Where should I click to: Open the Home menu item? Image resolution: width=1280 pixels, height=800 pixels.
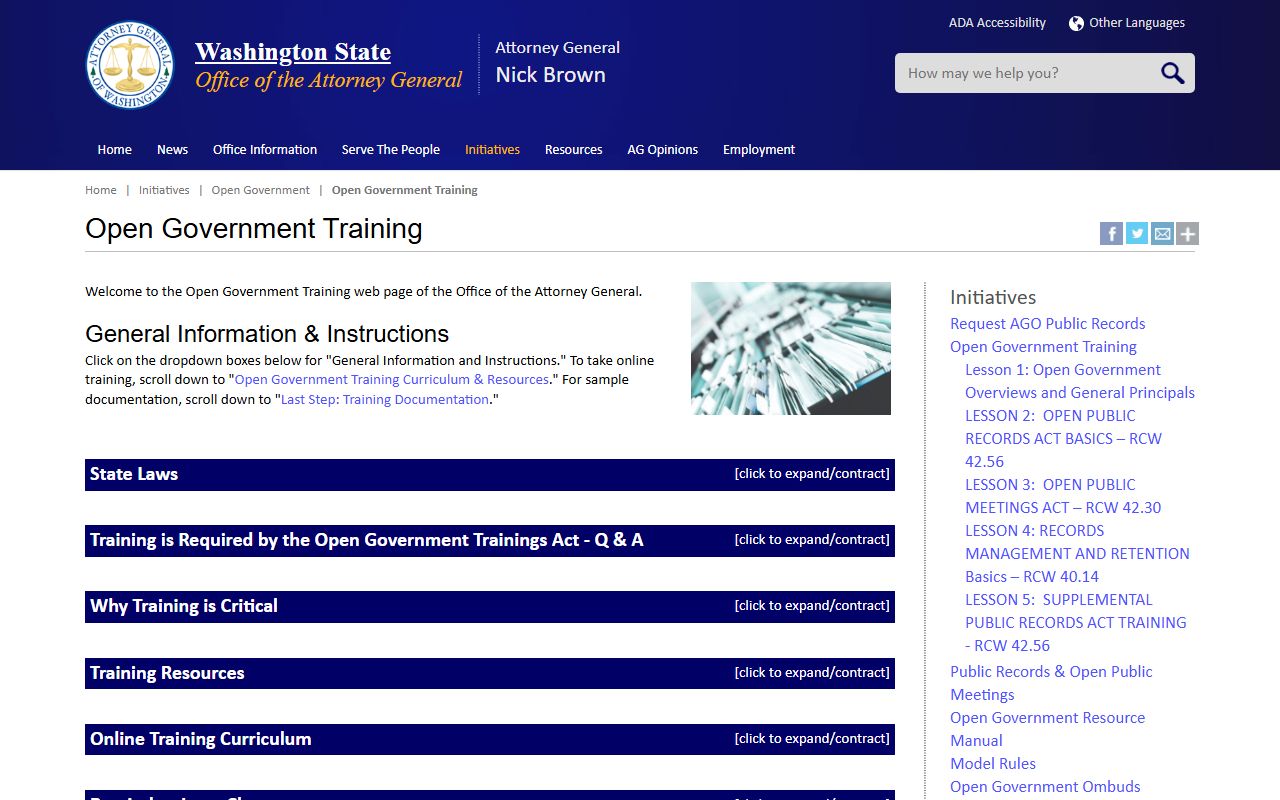114,149
